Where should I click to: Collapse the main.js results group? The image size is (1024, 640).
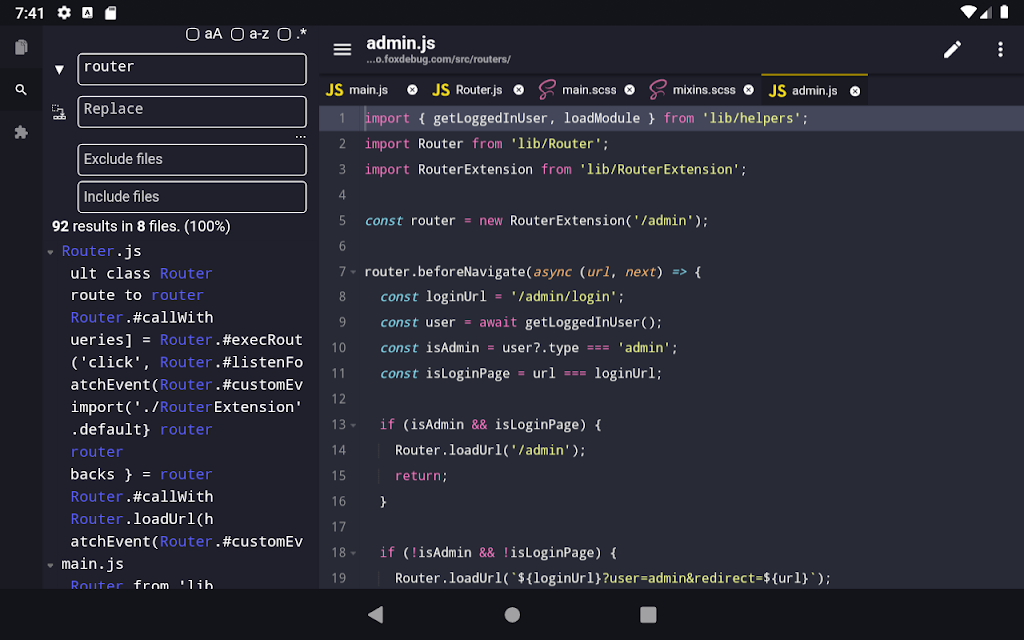tap(49, 563)
